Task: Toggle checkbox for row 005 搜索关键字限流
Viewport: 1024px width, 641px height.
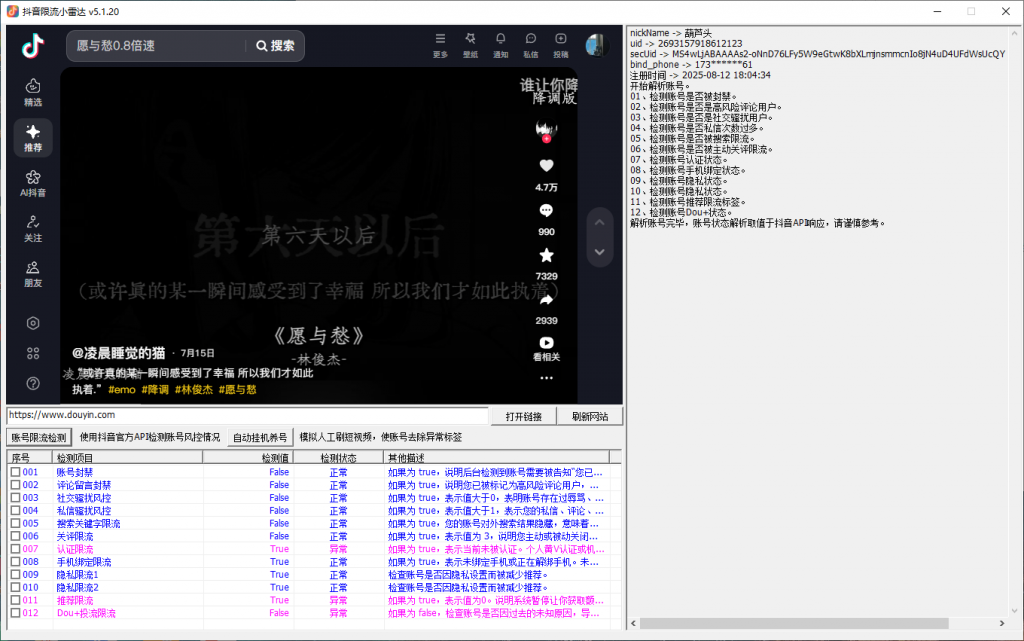Action: tap(15, 524)
